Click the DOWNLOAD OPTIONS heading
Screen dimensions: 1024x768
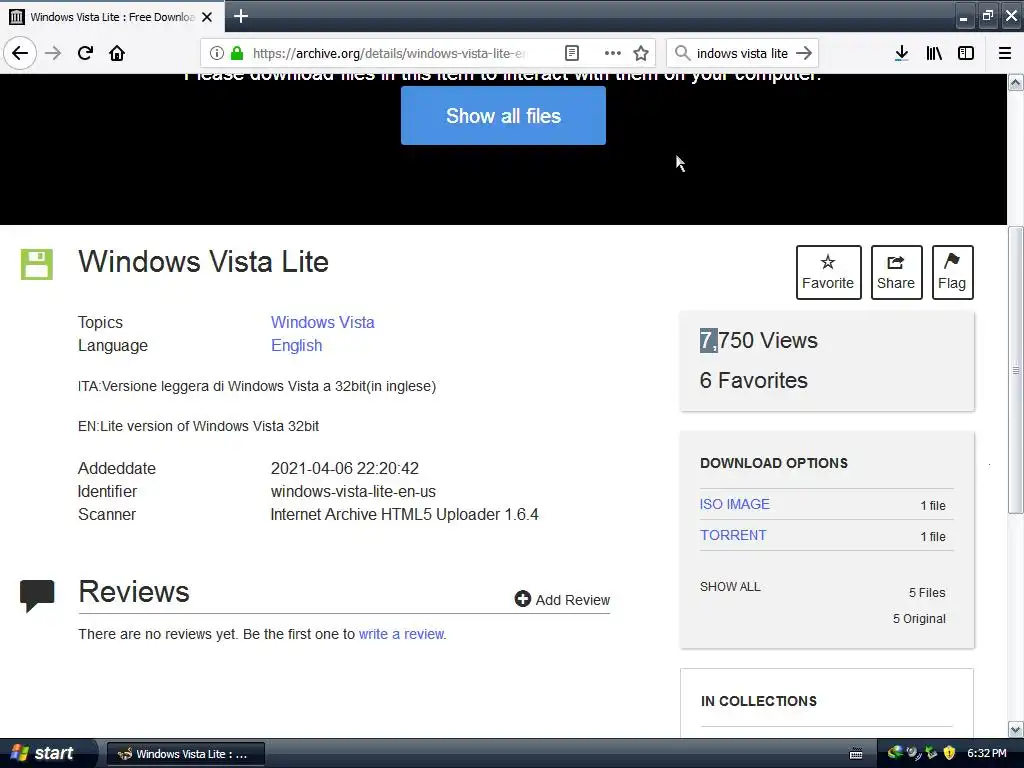pos(774,463)
